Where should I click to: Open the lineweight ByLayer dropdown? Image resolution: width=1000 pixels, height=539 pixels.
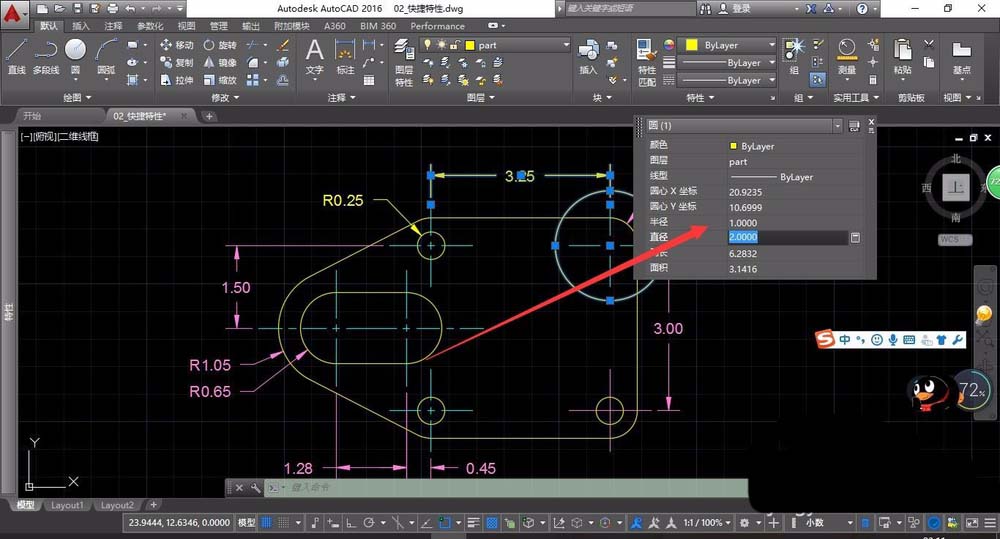click(727, 63)
